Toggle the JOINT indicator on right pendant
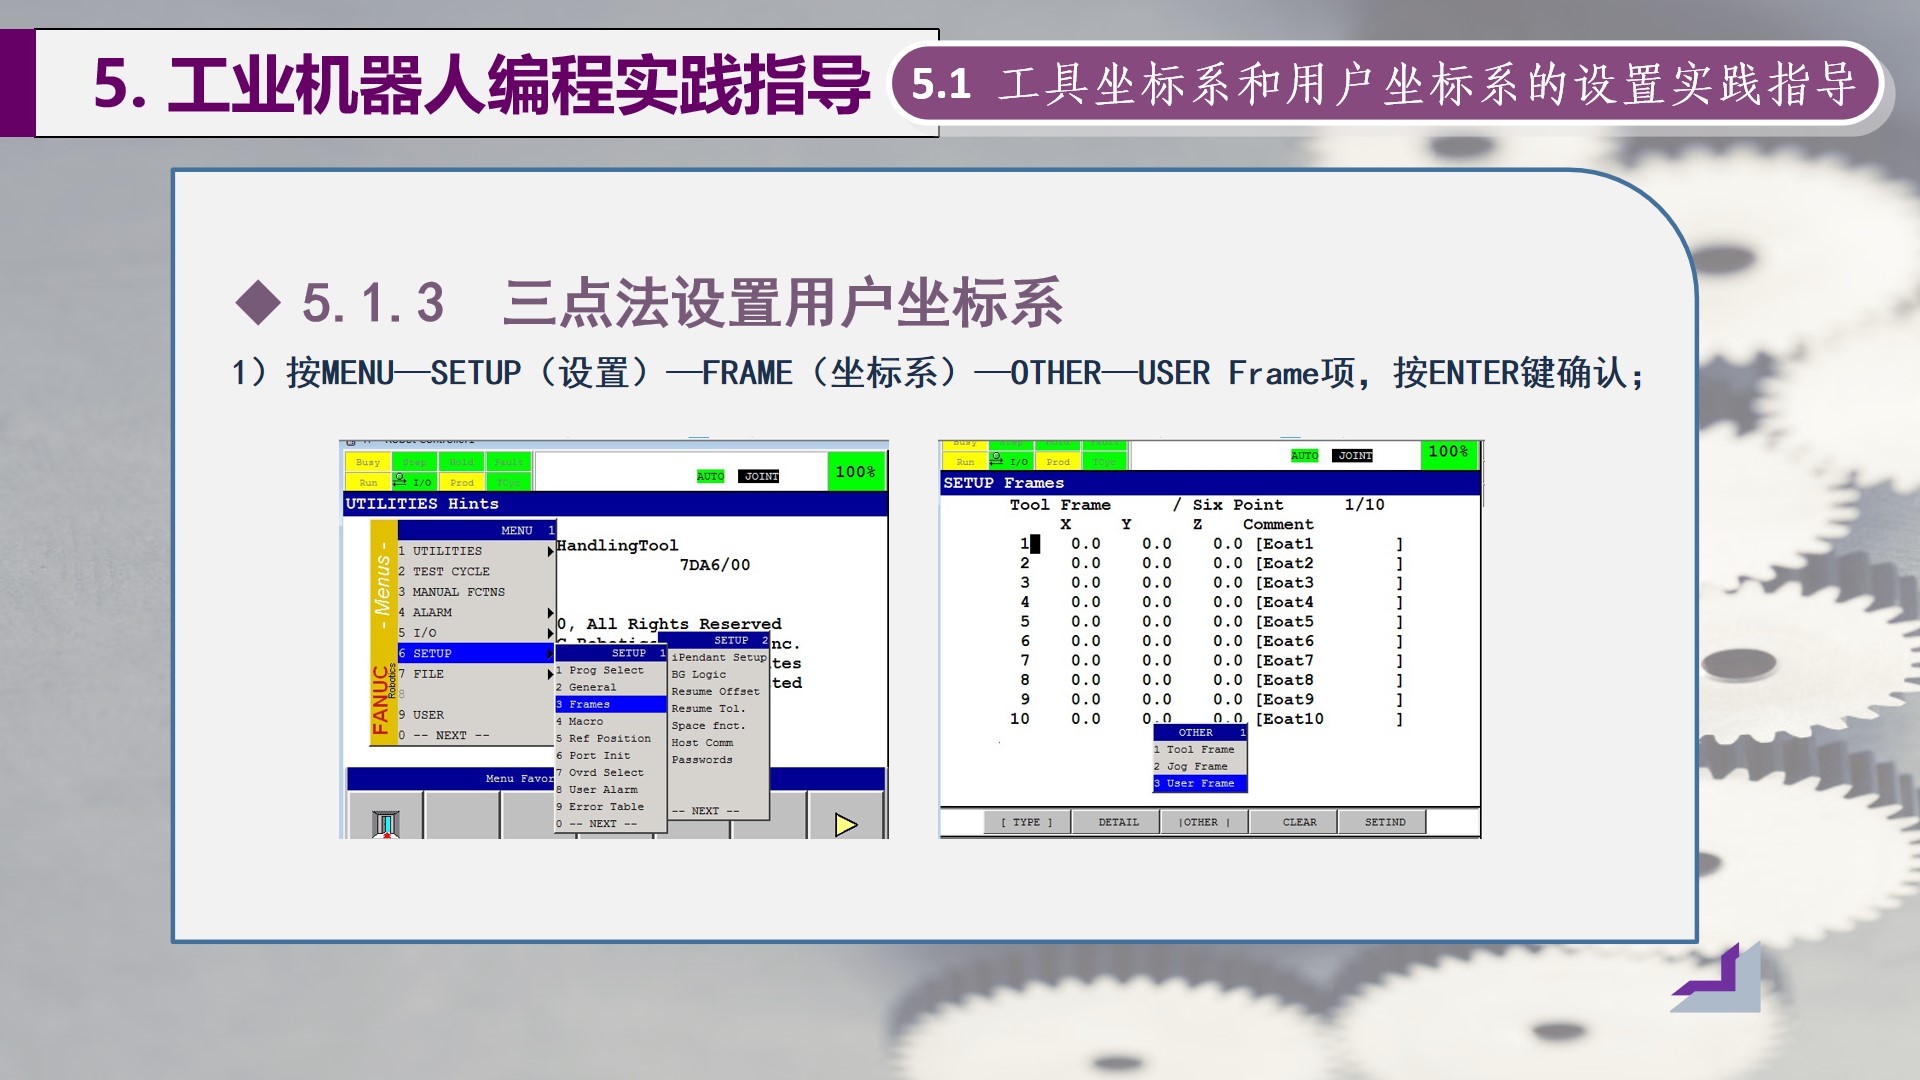Viewport: 1920px width, 1080px height. (x=1354, y=456)
